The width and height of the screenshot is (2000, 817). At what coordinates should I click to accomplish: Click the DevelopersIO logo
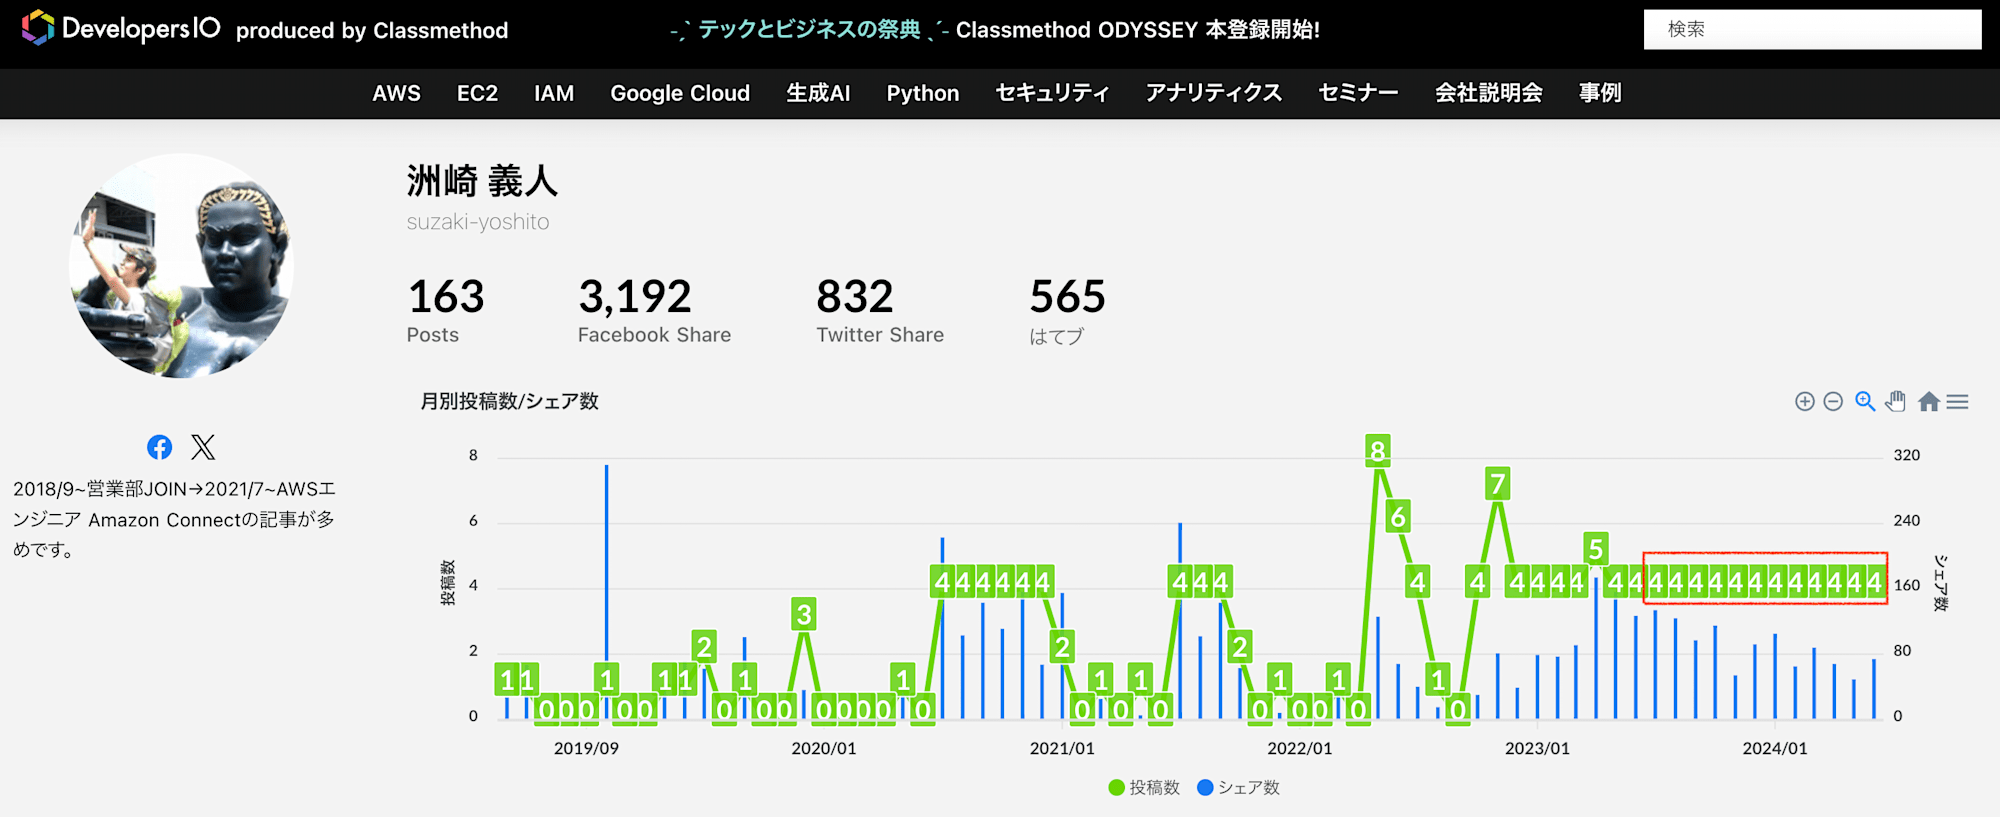(x=121, y=28)
